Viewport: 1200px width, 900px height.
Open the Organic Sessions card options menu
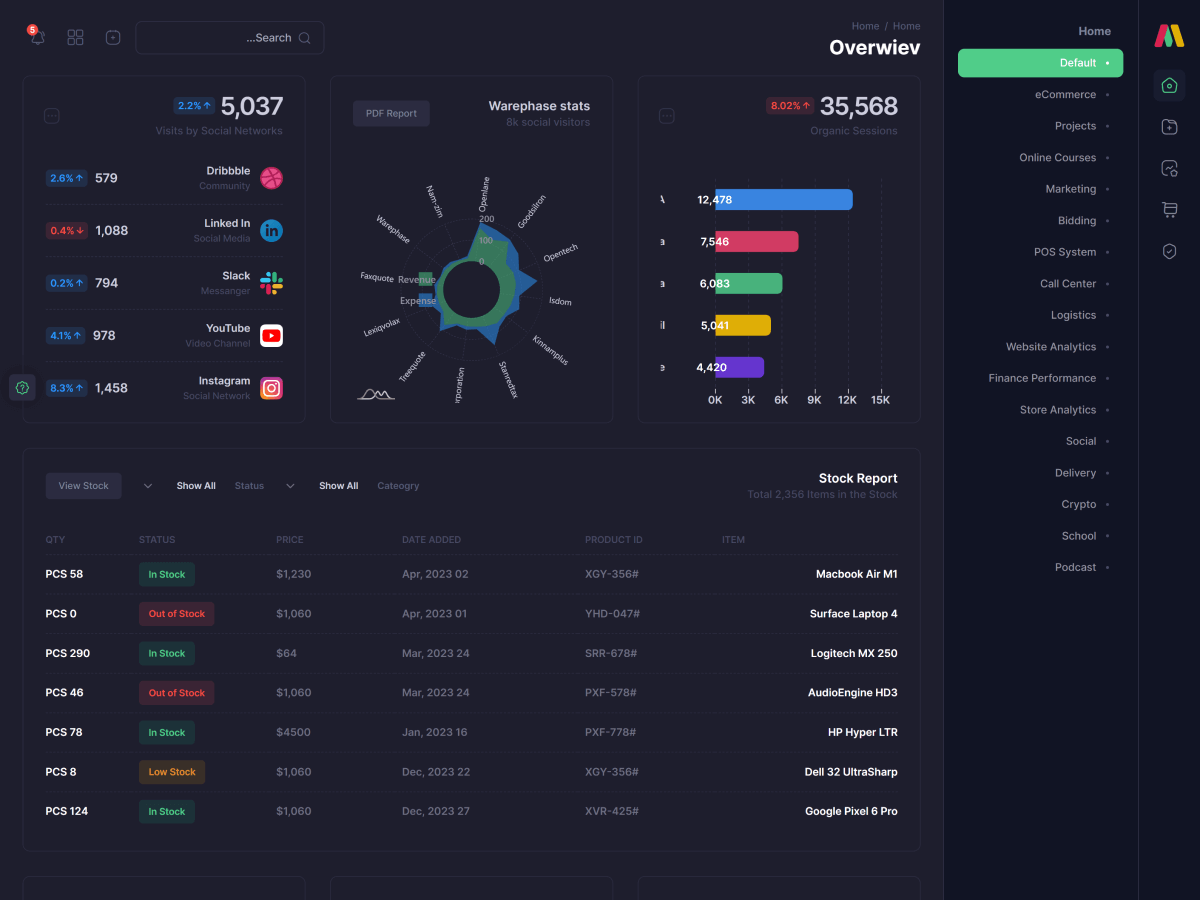(x=666, y=116)
